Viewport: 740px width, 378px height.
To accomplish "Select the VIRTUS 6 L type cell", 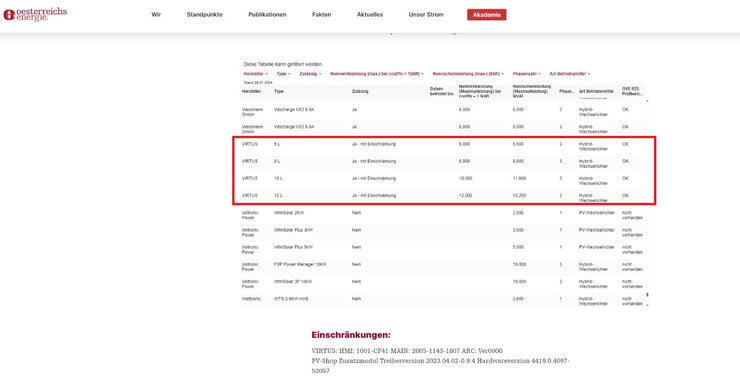I will [x=277, y=144].
